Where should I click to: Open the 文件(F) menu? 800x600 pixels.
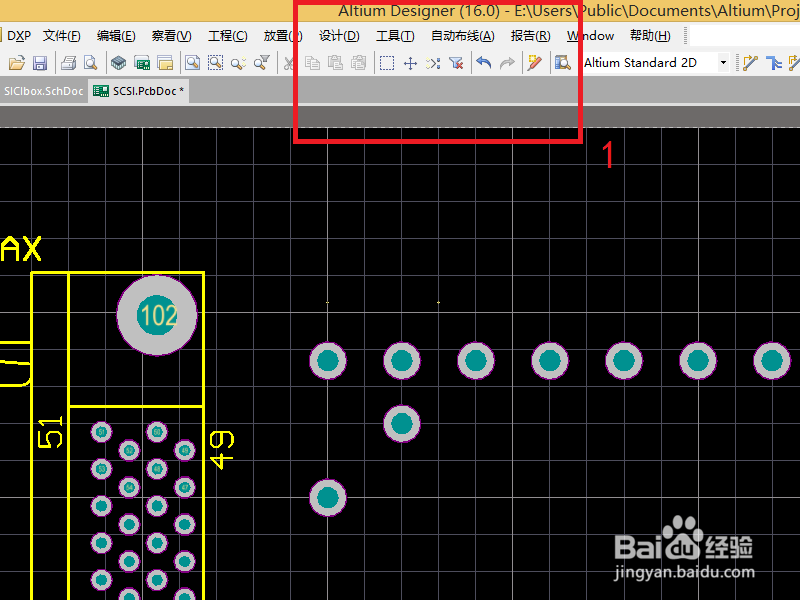tap(62, 36)
